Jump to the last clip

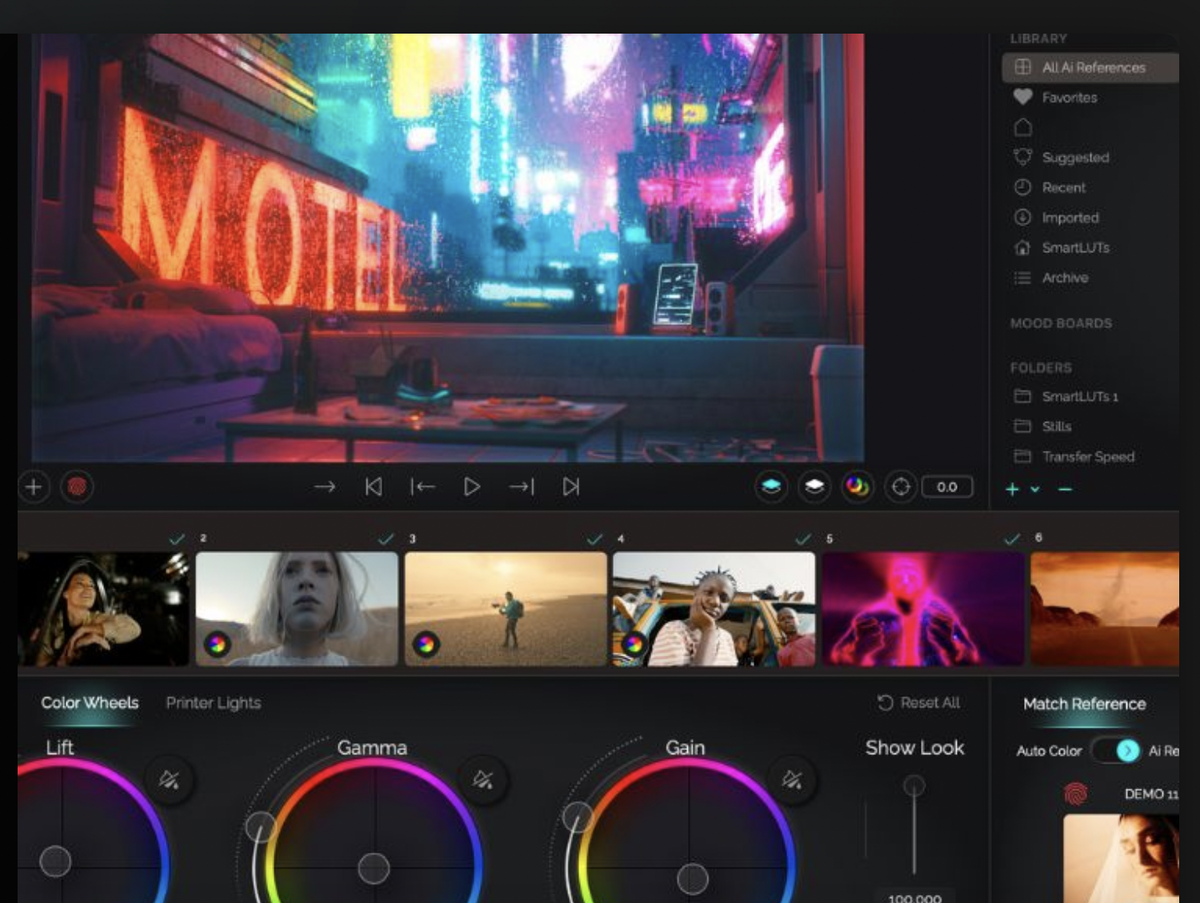coord(571,487)
